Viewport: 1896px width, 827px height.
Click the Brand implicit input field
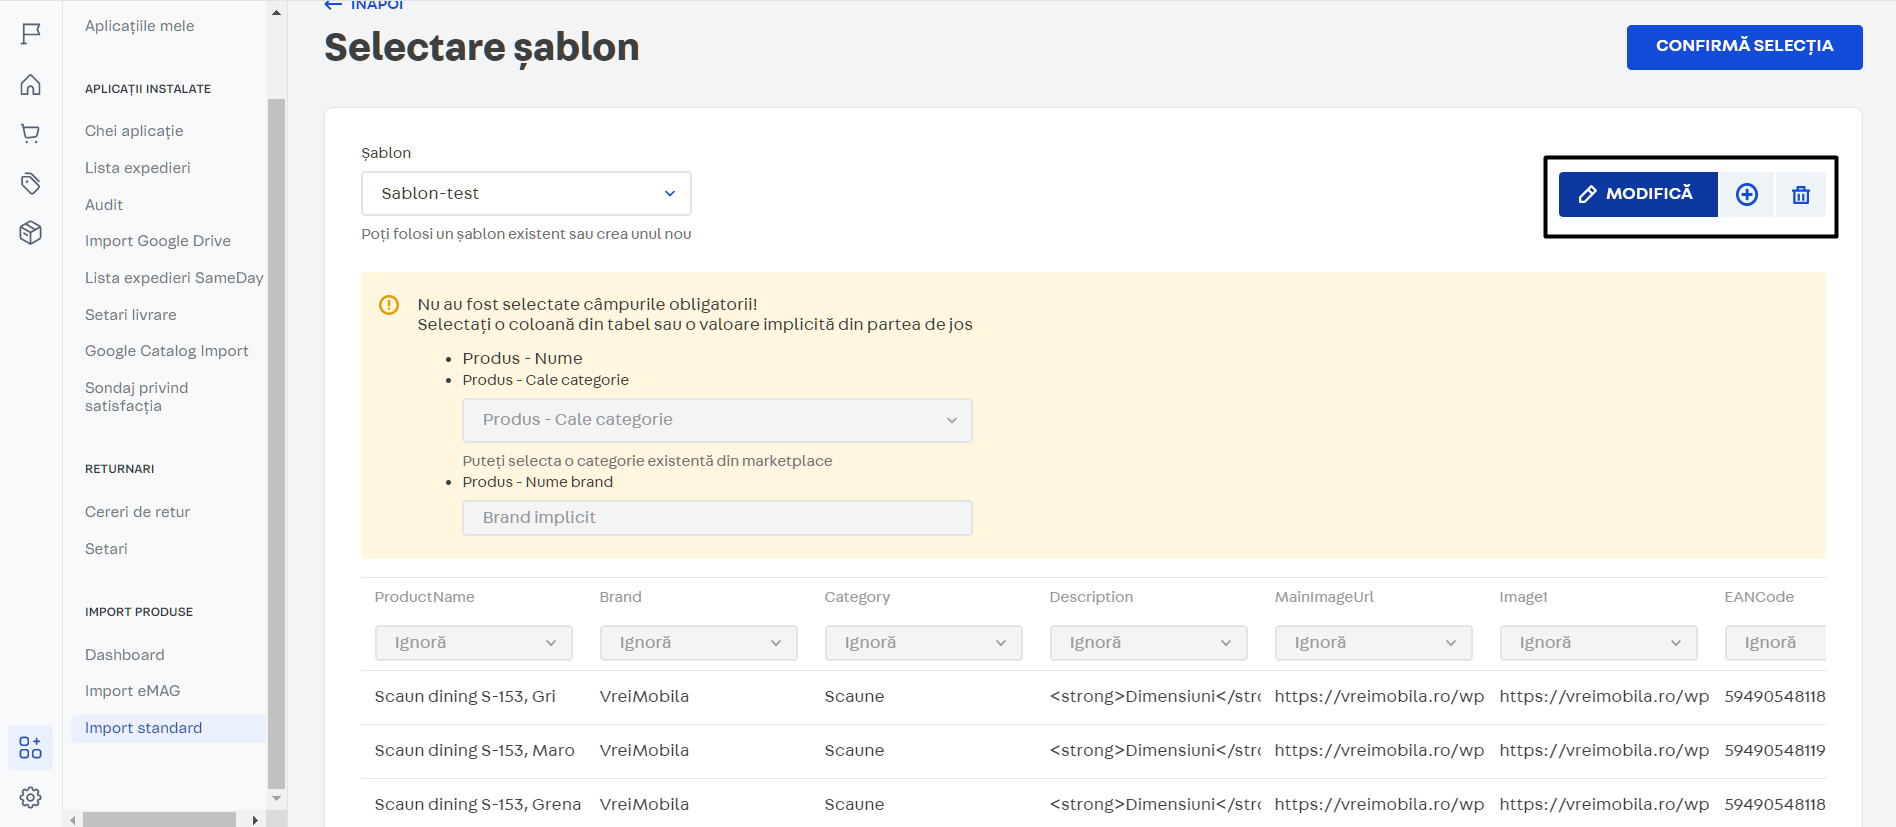click(x=717, y=518)
